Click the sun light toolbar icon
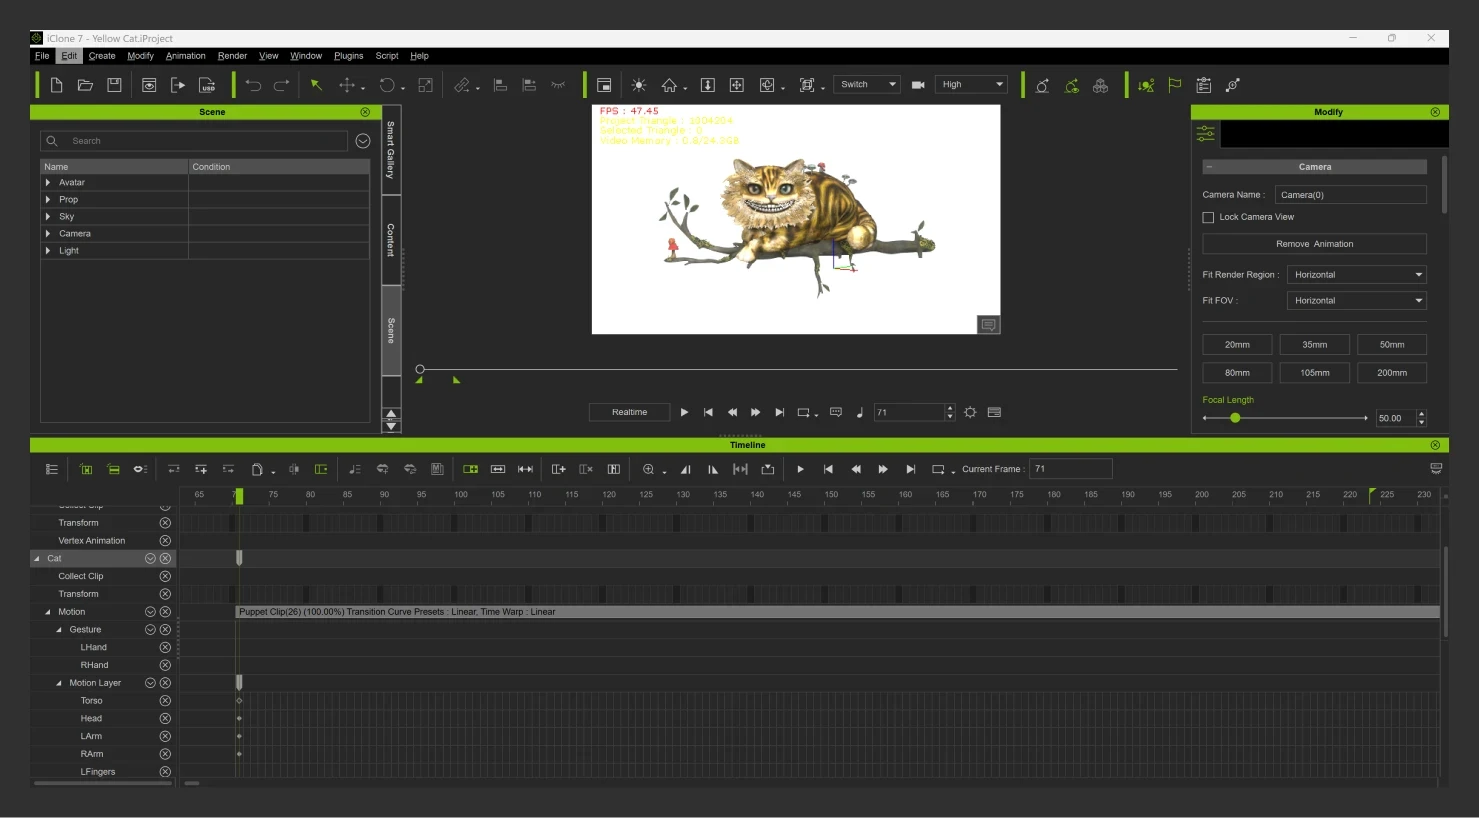Screen dimensions: 1479x818 pos(639,85)
